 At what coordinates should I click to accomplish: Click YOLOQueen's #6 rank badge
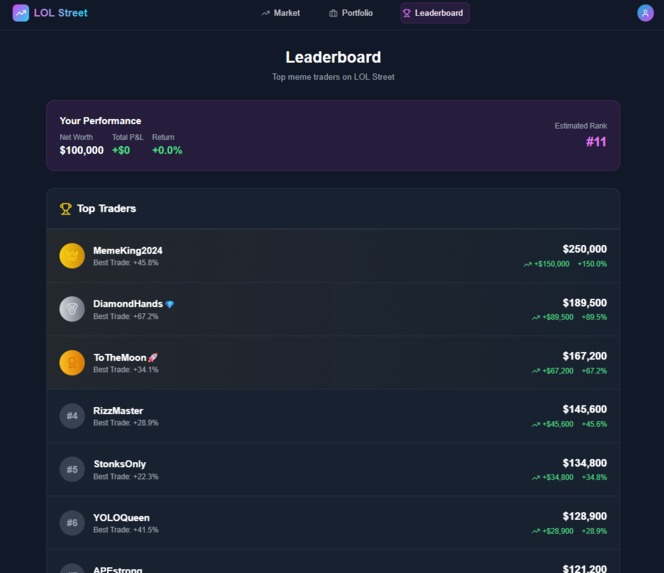(x=72, y=523)
